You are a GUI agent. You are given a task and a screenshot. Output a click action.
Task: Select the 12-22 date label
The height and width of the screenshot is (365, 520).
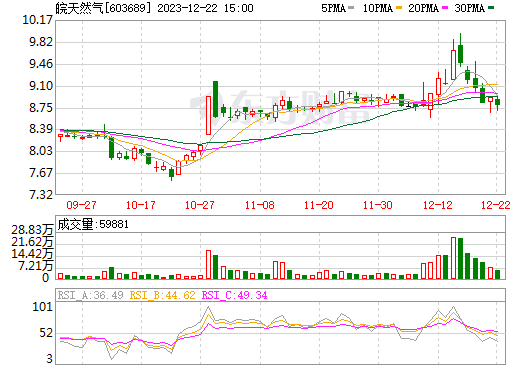[496, 205]
